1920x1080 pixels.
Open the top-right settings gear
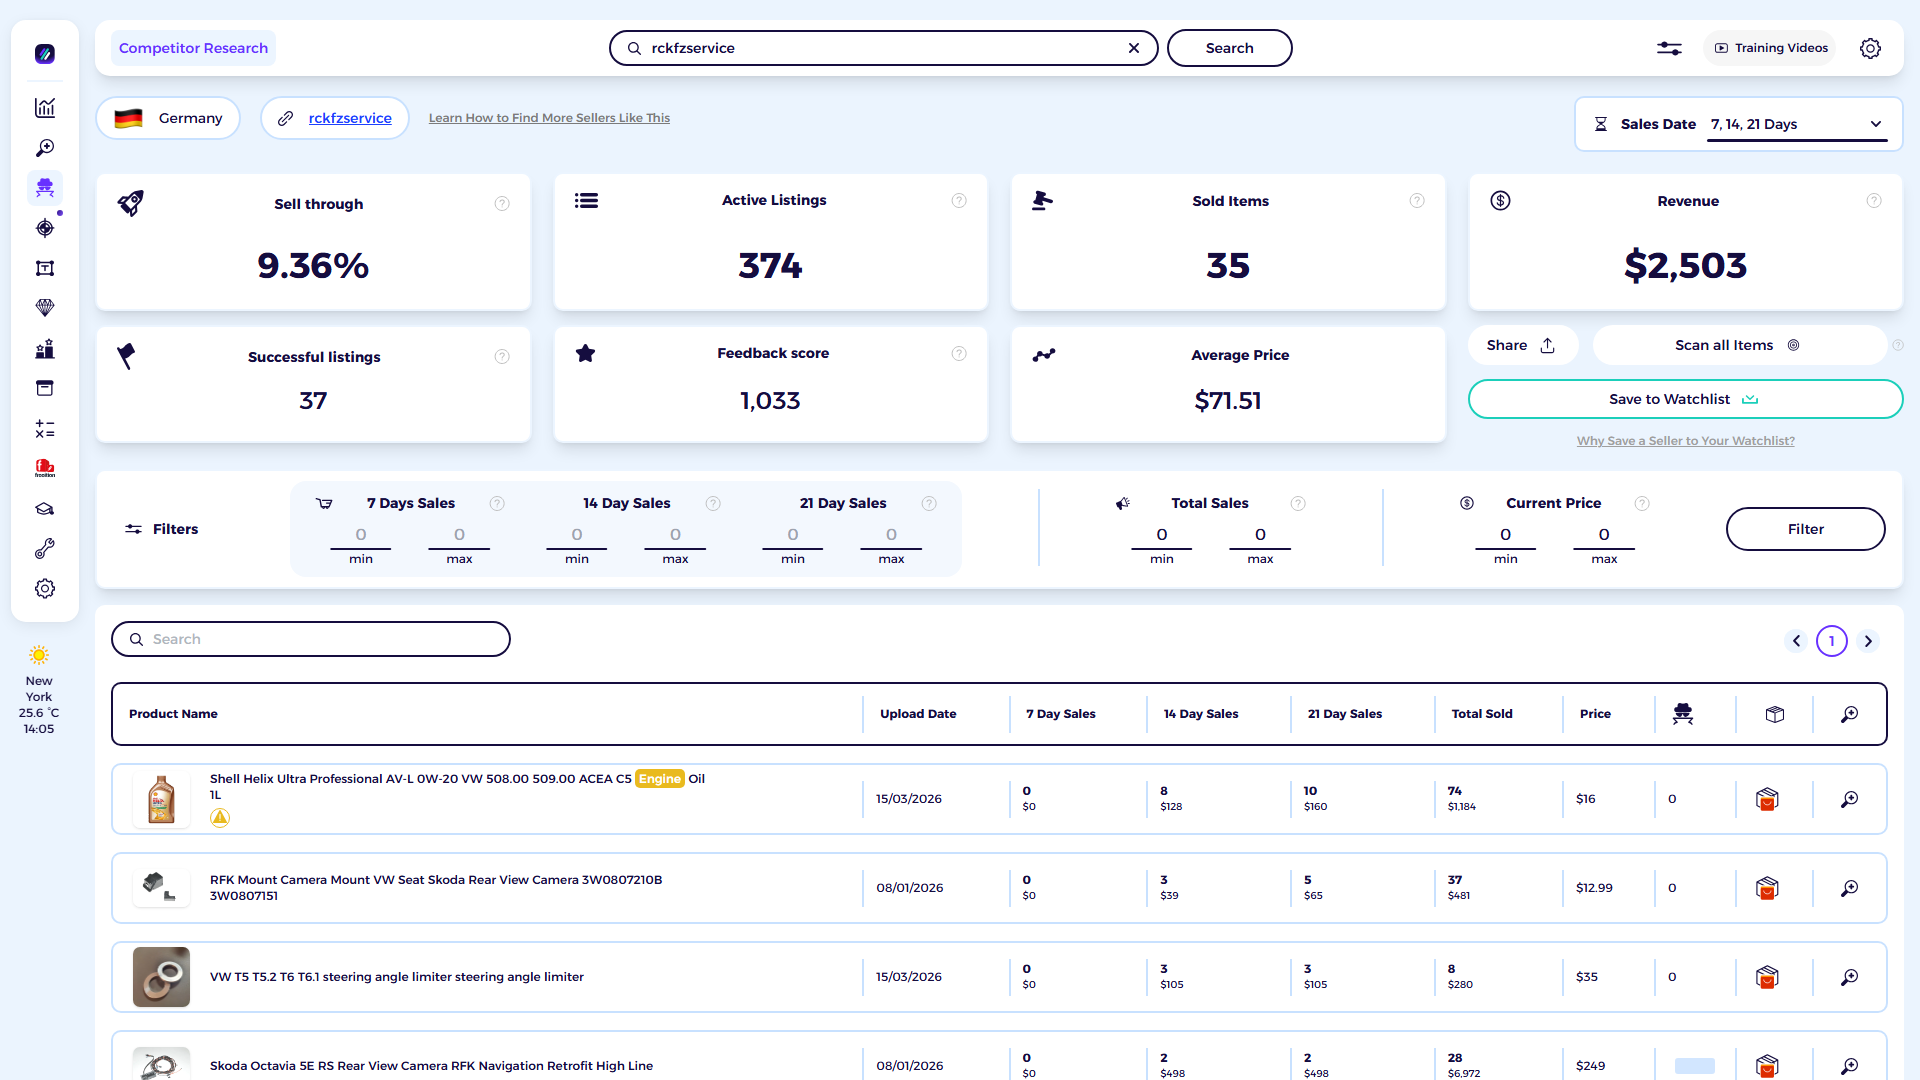pyautogui.click(x=1870, y=48)
